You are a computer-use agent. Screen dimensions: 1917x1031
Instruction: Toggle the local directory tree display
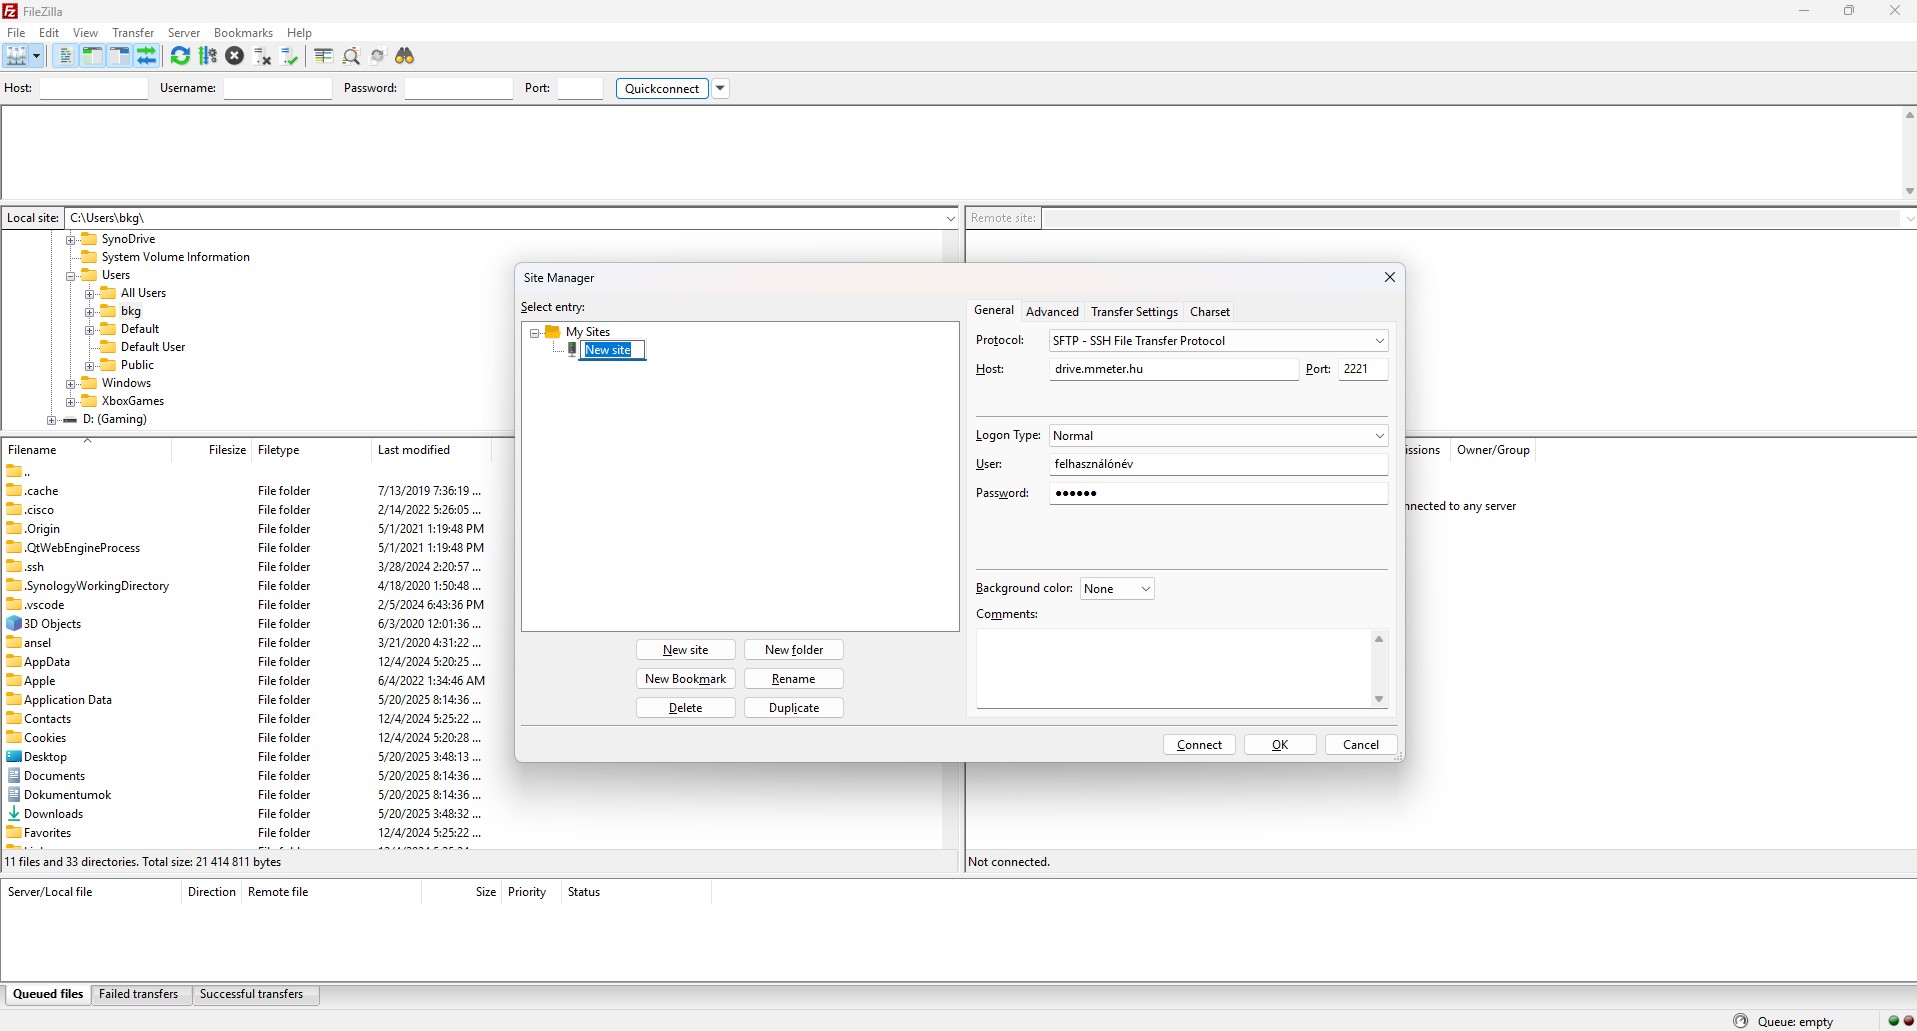(92, 56)
